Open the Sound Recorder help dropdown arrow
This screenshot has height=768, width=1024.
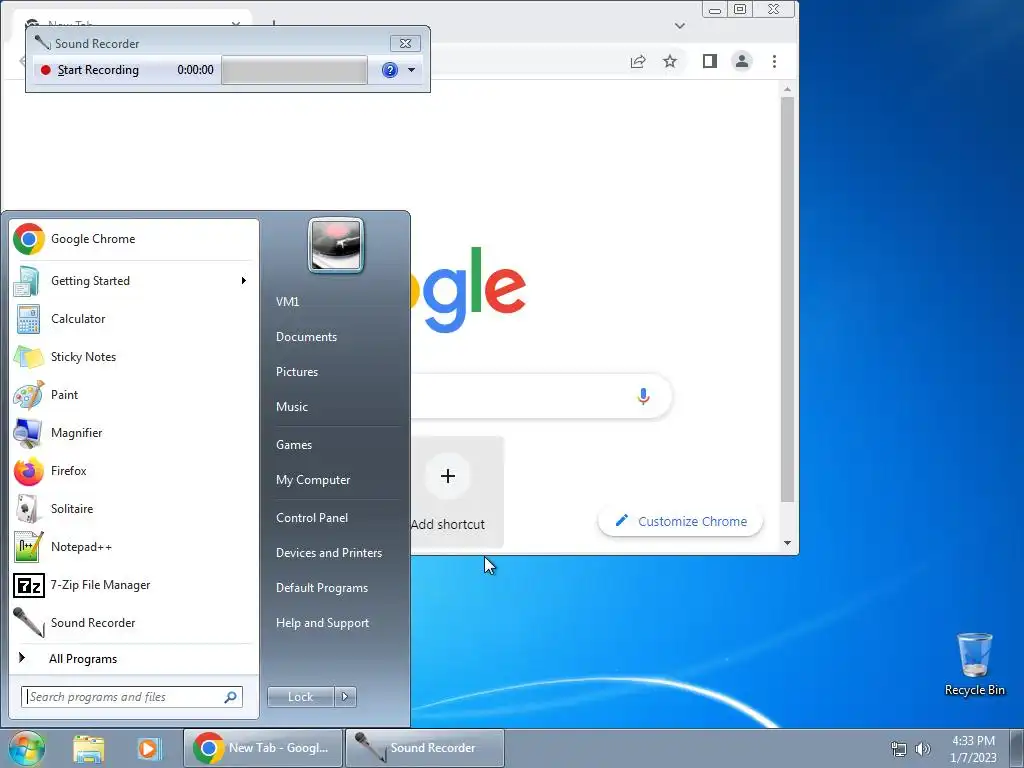coord(411,70)
